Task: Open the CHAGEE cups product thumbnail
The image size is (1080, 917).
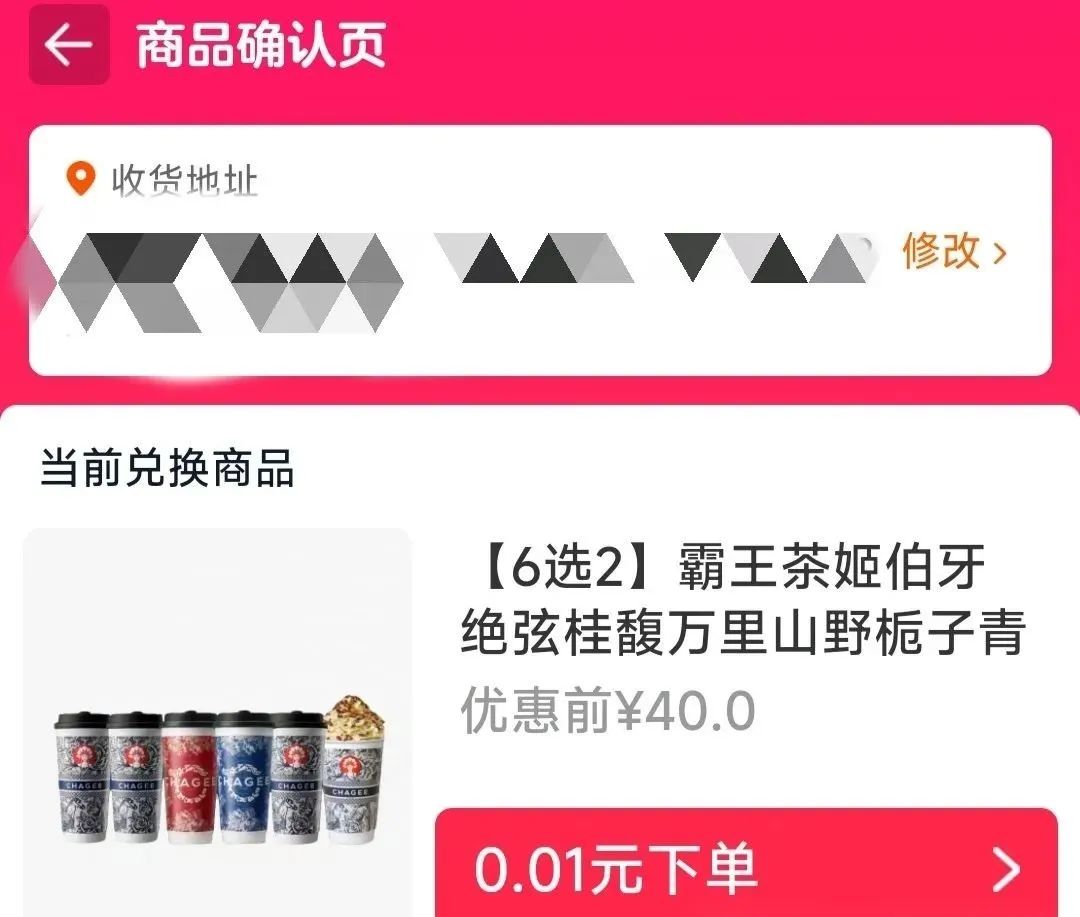Action: tap(218, 722)
